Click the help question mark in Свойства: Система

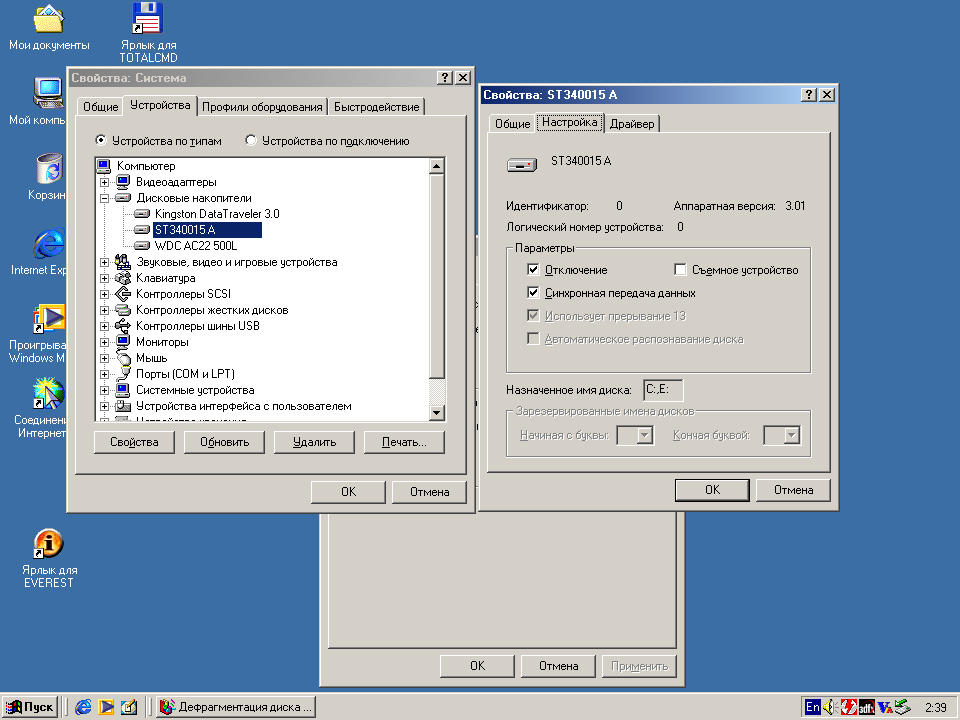445,78
